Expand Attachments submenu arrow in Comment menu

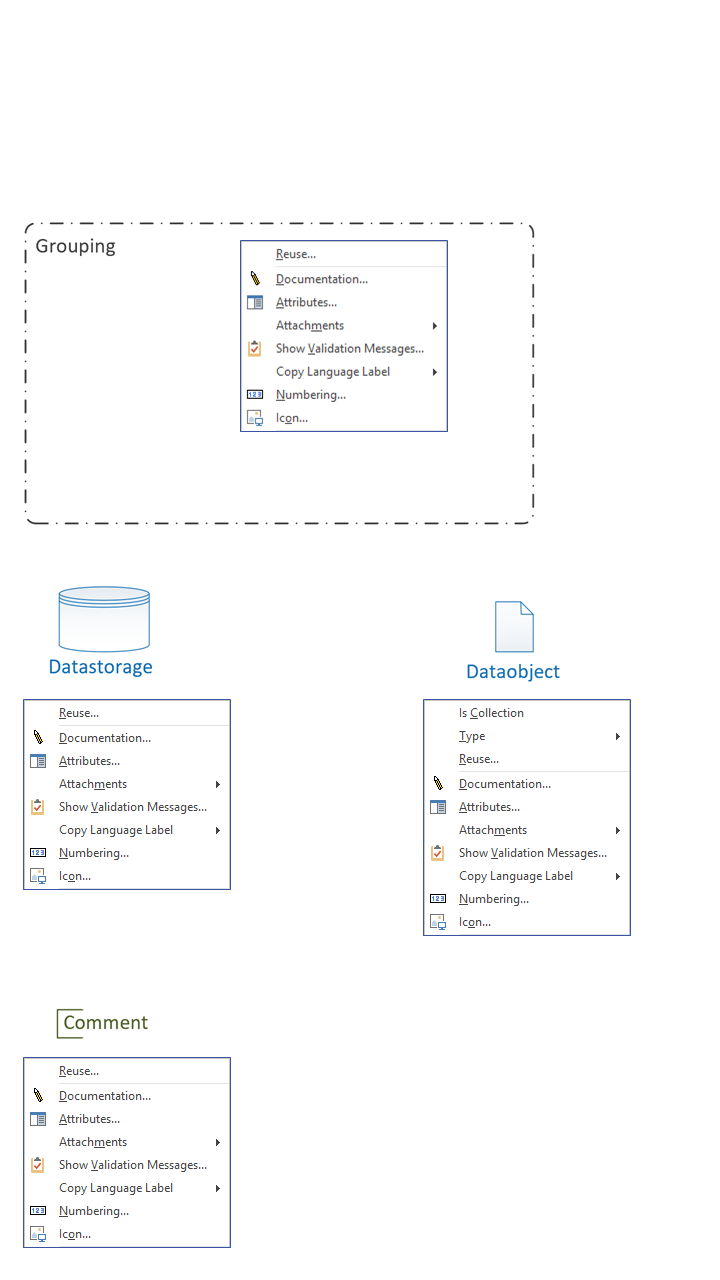pyautogui.click(x=218, y=1143)
